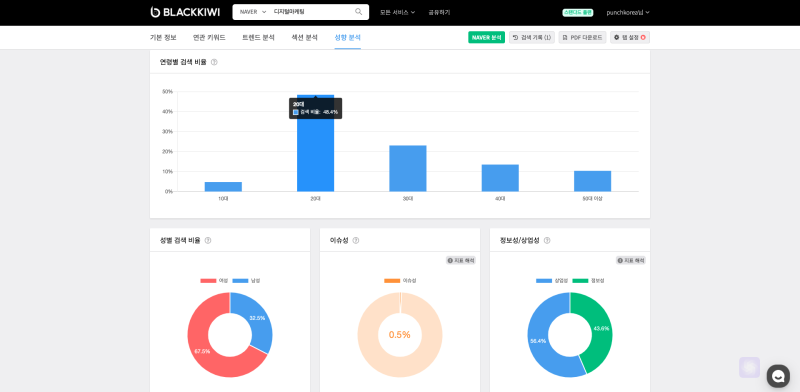Viewport: 800px width, 392px height.
Task: Open the NAVER search engine dropdown
Action: click(253, 12)
